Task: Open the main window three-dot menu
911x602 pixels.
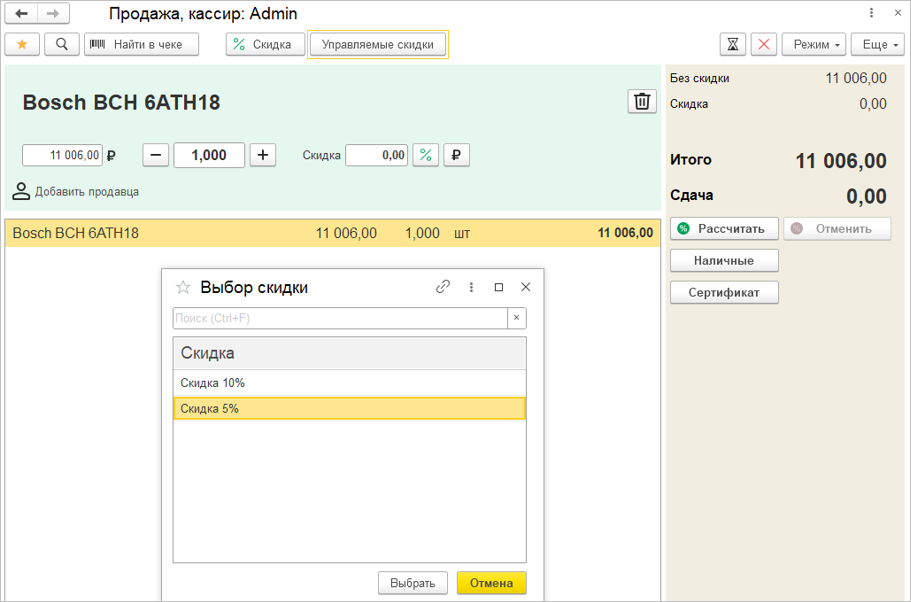Action: tap(871, 13)
